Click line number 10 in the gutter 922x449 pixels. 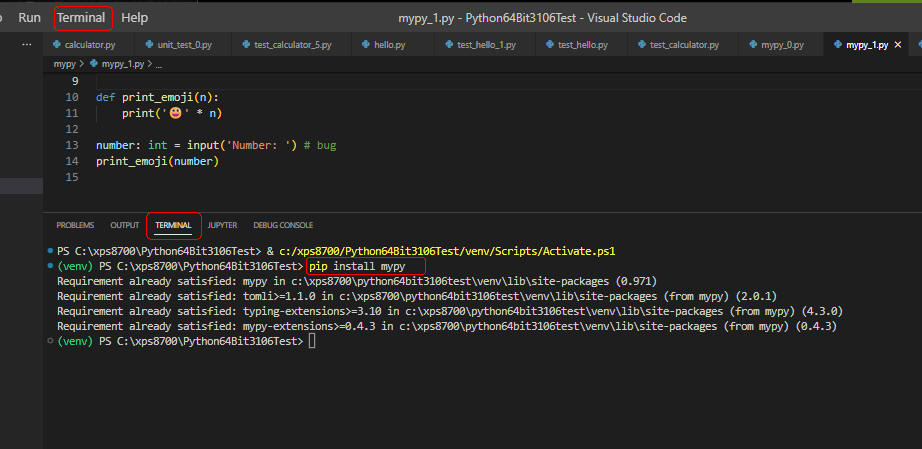click(x=72, y=97)
